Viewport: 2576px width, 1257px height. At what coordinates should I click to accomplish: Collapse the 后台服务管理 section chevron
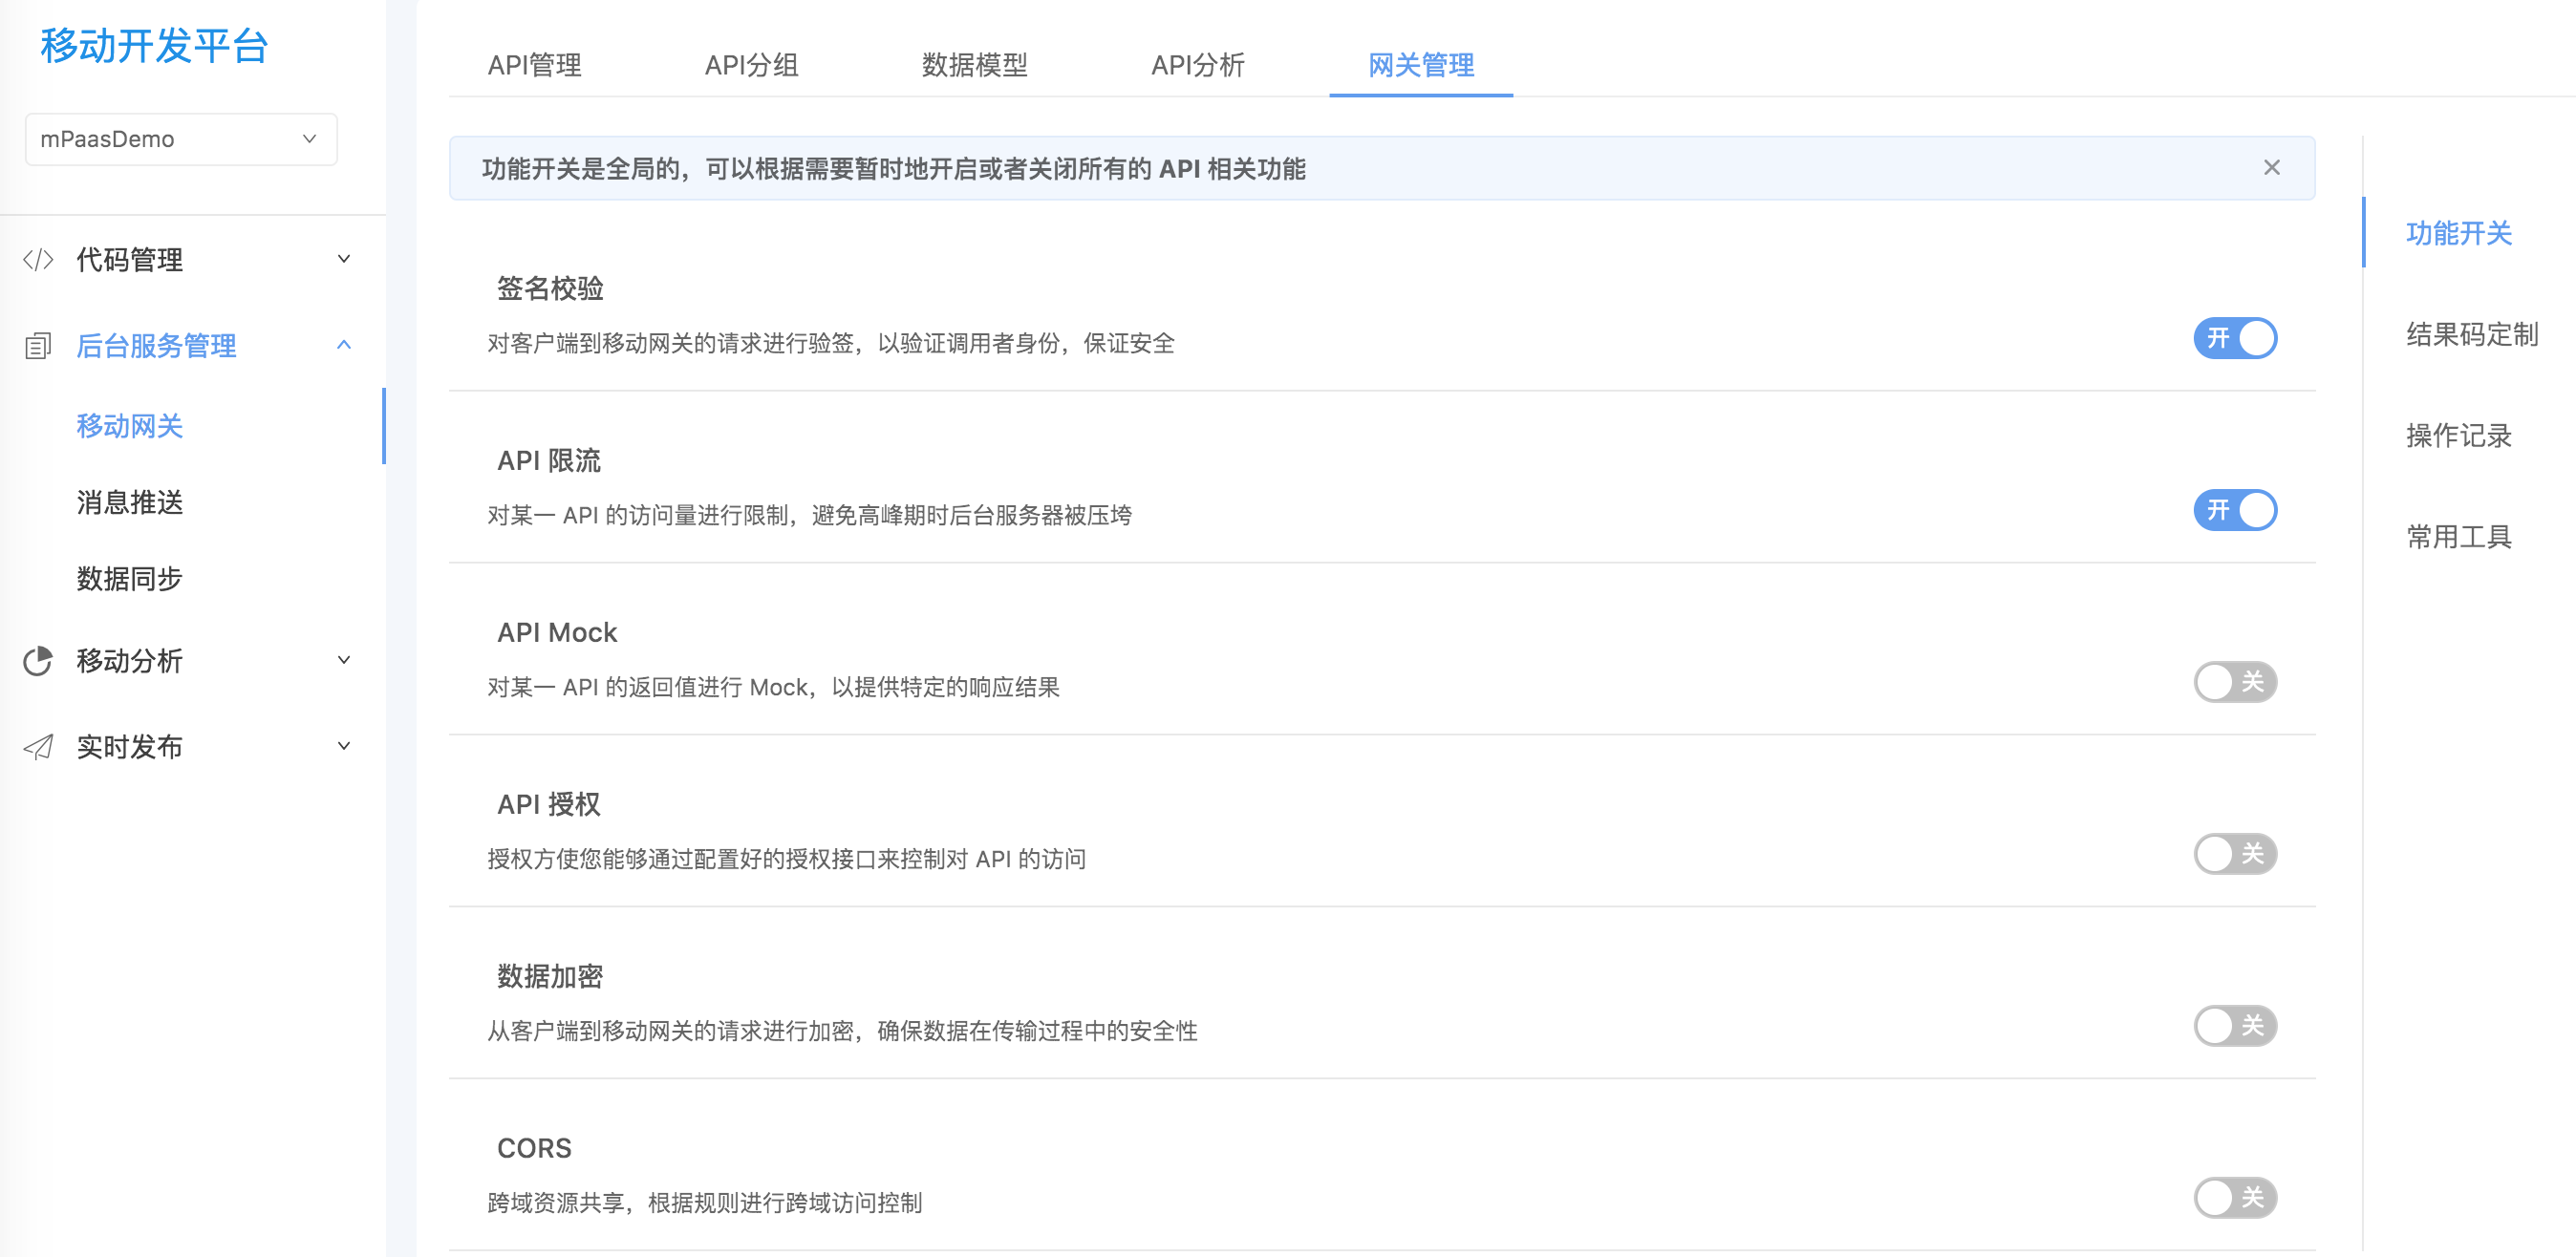[x=344, y=345]
